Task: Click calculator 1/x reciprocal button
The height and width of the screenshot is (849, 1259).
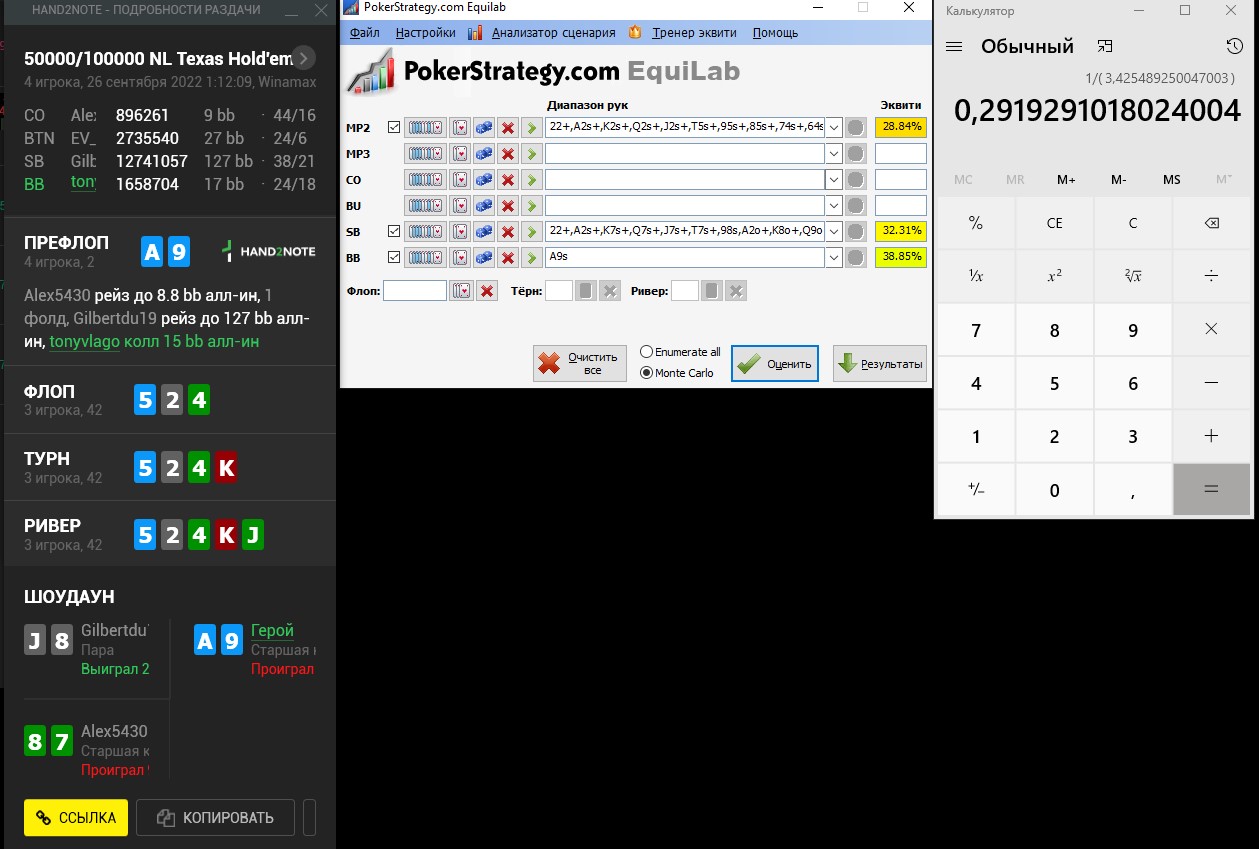Action: click(976, 277)
